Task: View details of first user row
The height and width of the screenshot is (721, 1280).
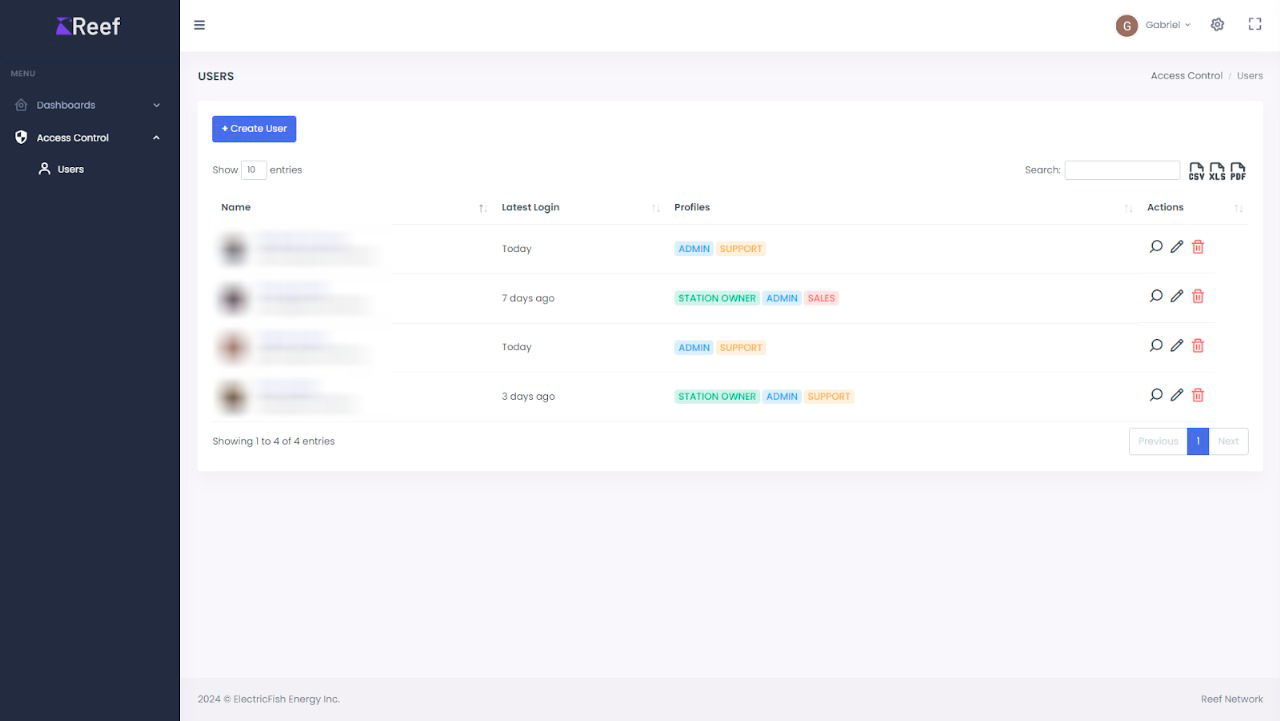Action: (1156, 247)
